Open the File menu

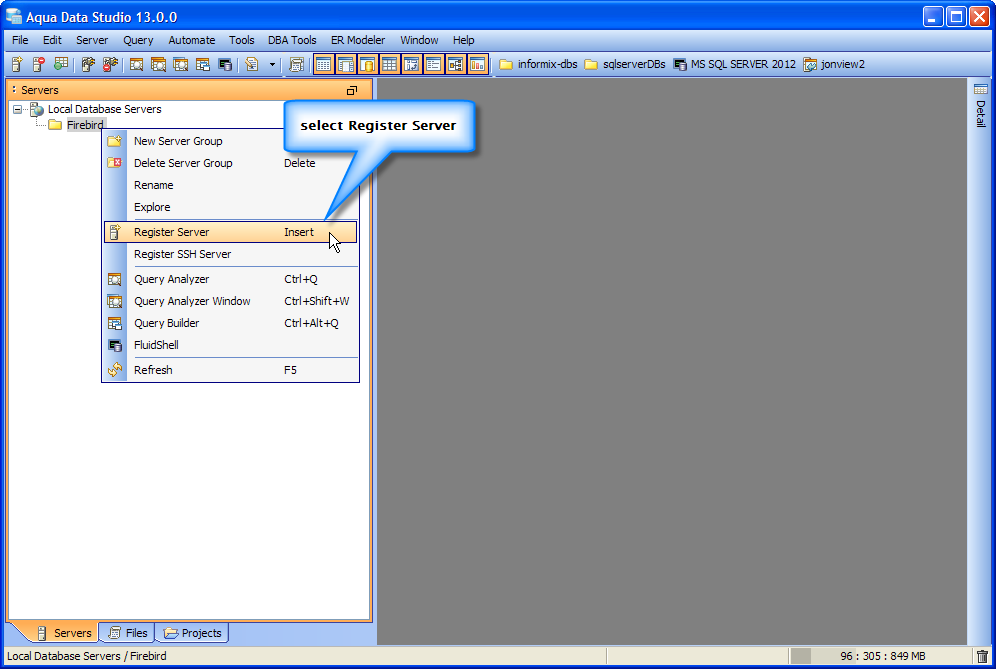pos(20,40)
